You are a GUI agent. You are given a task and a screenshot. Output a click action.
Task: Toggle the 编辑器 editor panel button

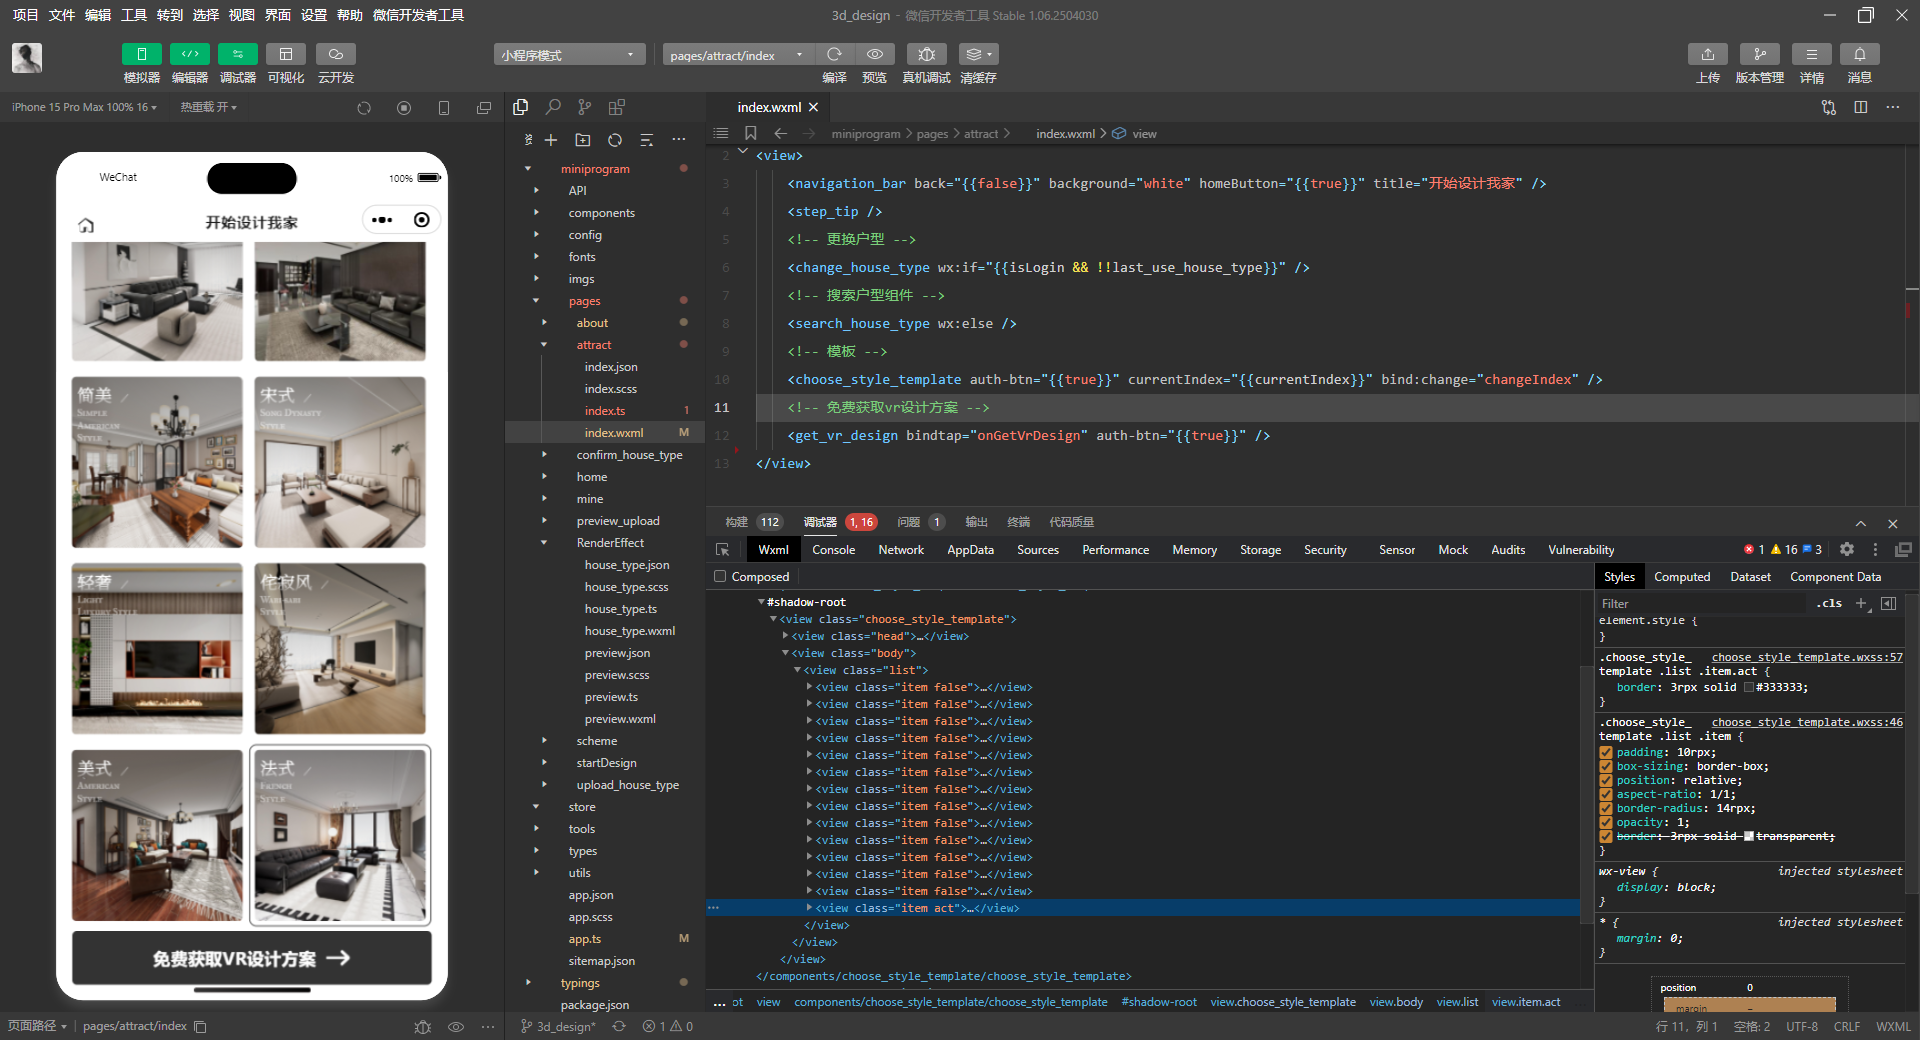pyautogui.click(x=190, y=54)
